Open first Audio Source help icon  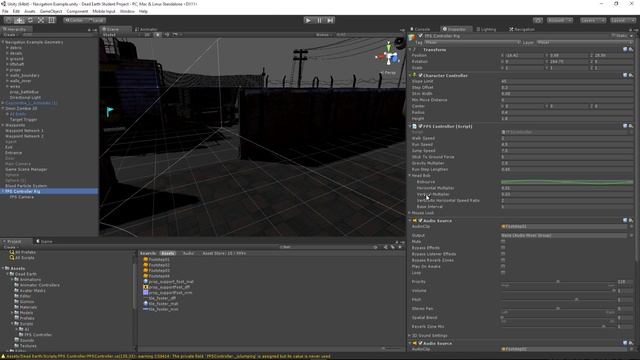[625, 220]
